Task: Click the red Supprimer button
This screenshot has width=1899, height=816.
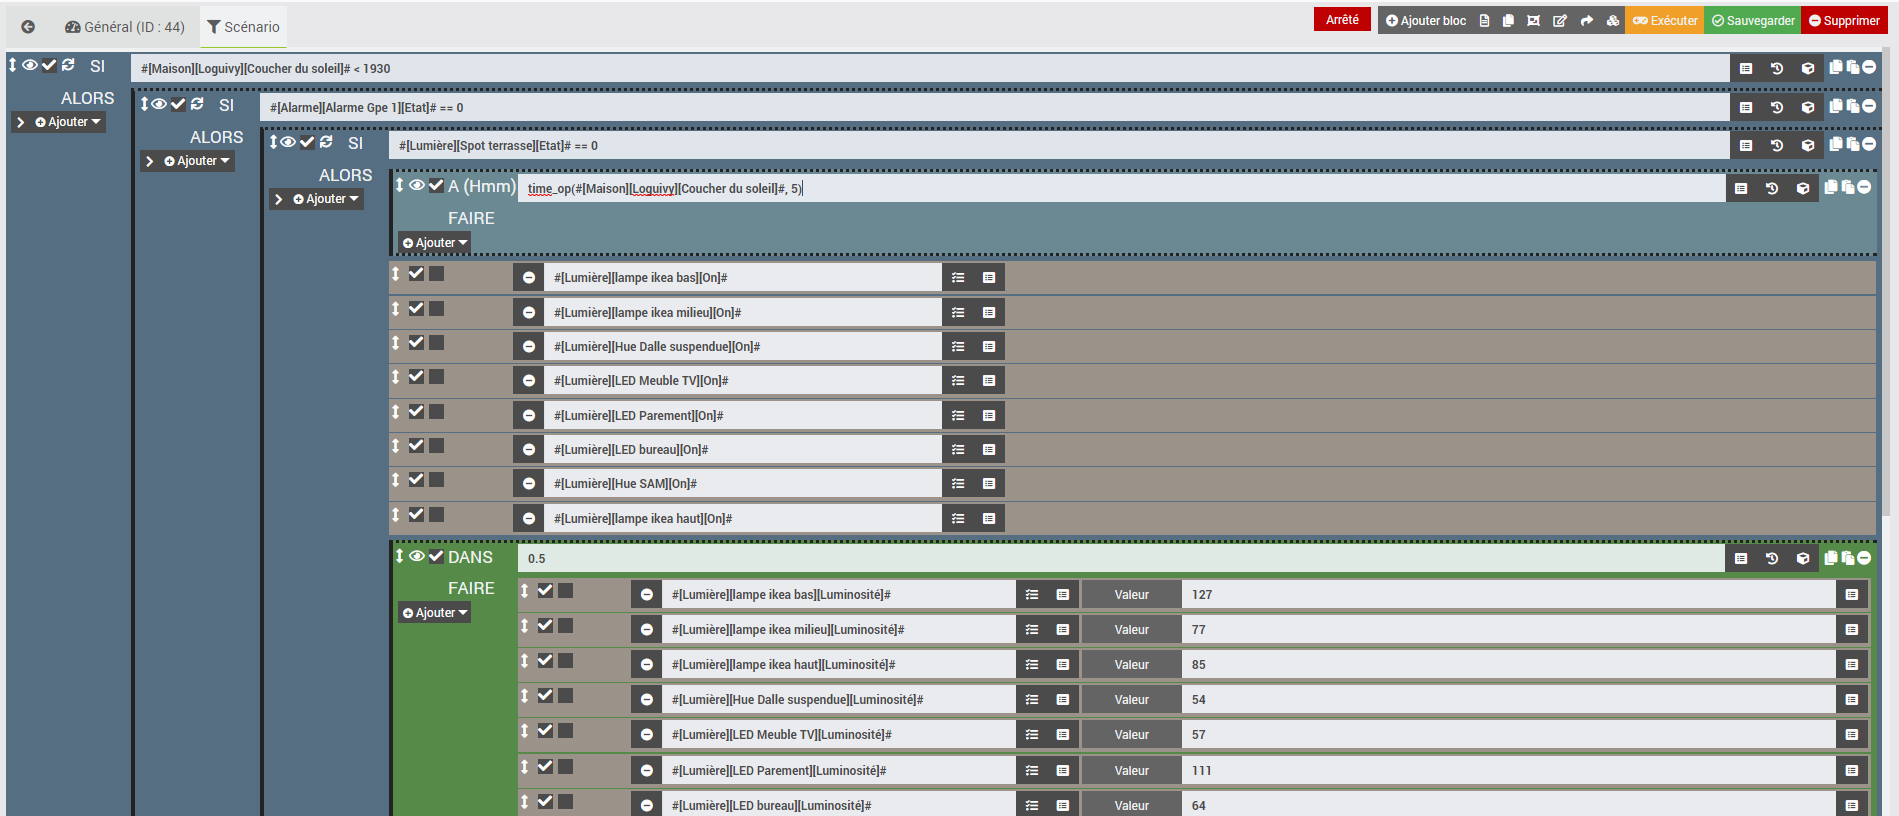Action: click(1843, 20)
